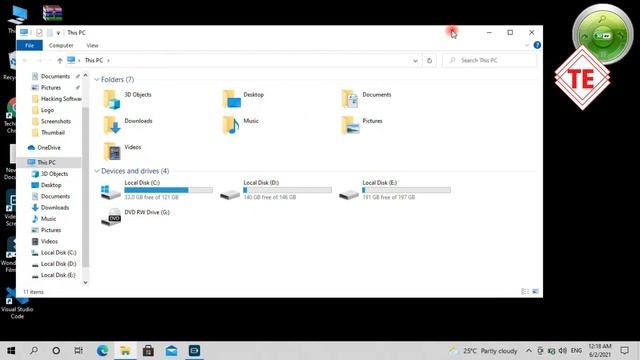Click navigation pane scrollbar down arrow
Image resolution: width=640 pixels, height=360 pixels.
click(x=85, y=282)
